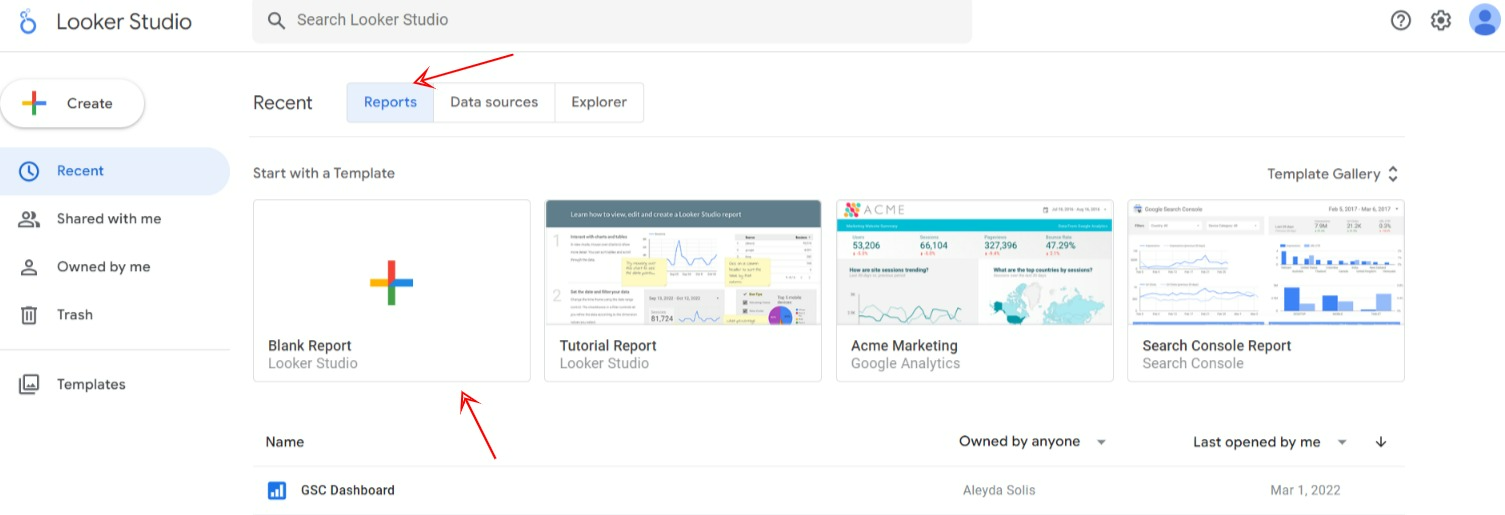Image resolution: width=1505 pixels, height=515 pixels.
Task: Click the multicolor plus in Blank Report
Action: 391,282
